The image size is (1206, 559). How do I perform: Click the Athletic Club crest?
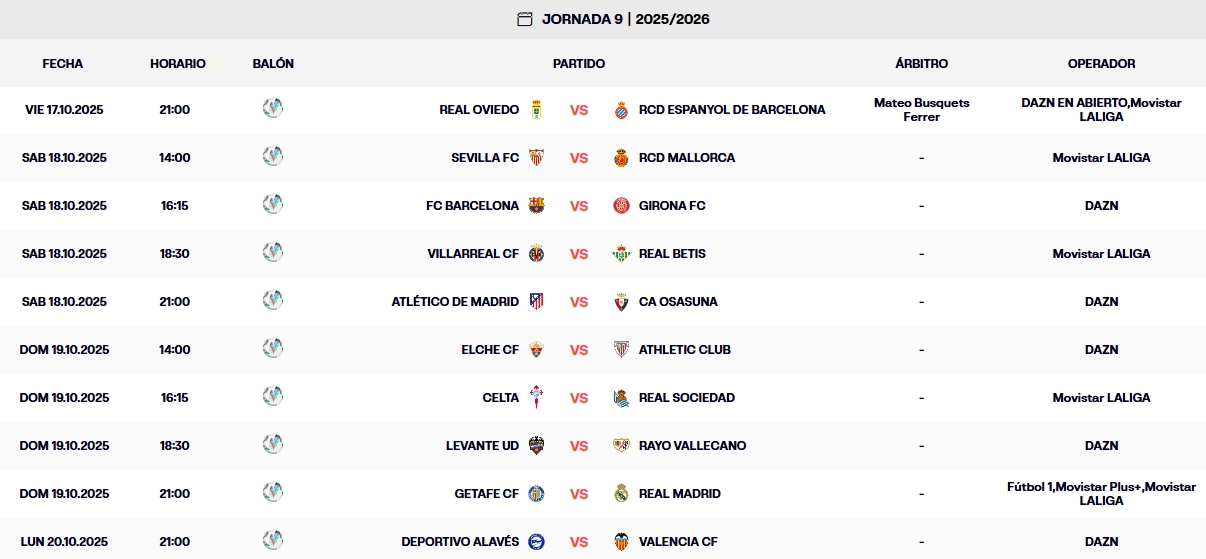[x=622, y=349]
